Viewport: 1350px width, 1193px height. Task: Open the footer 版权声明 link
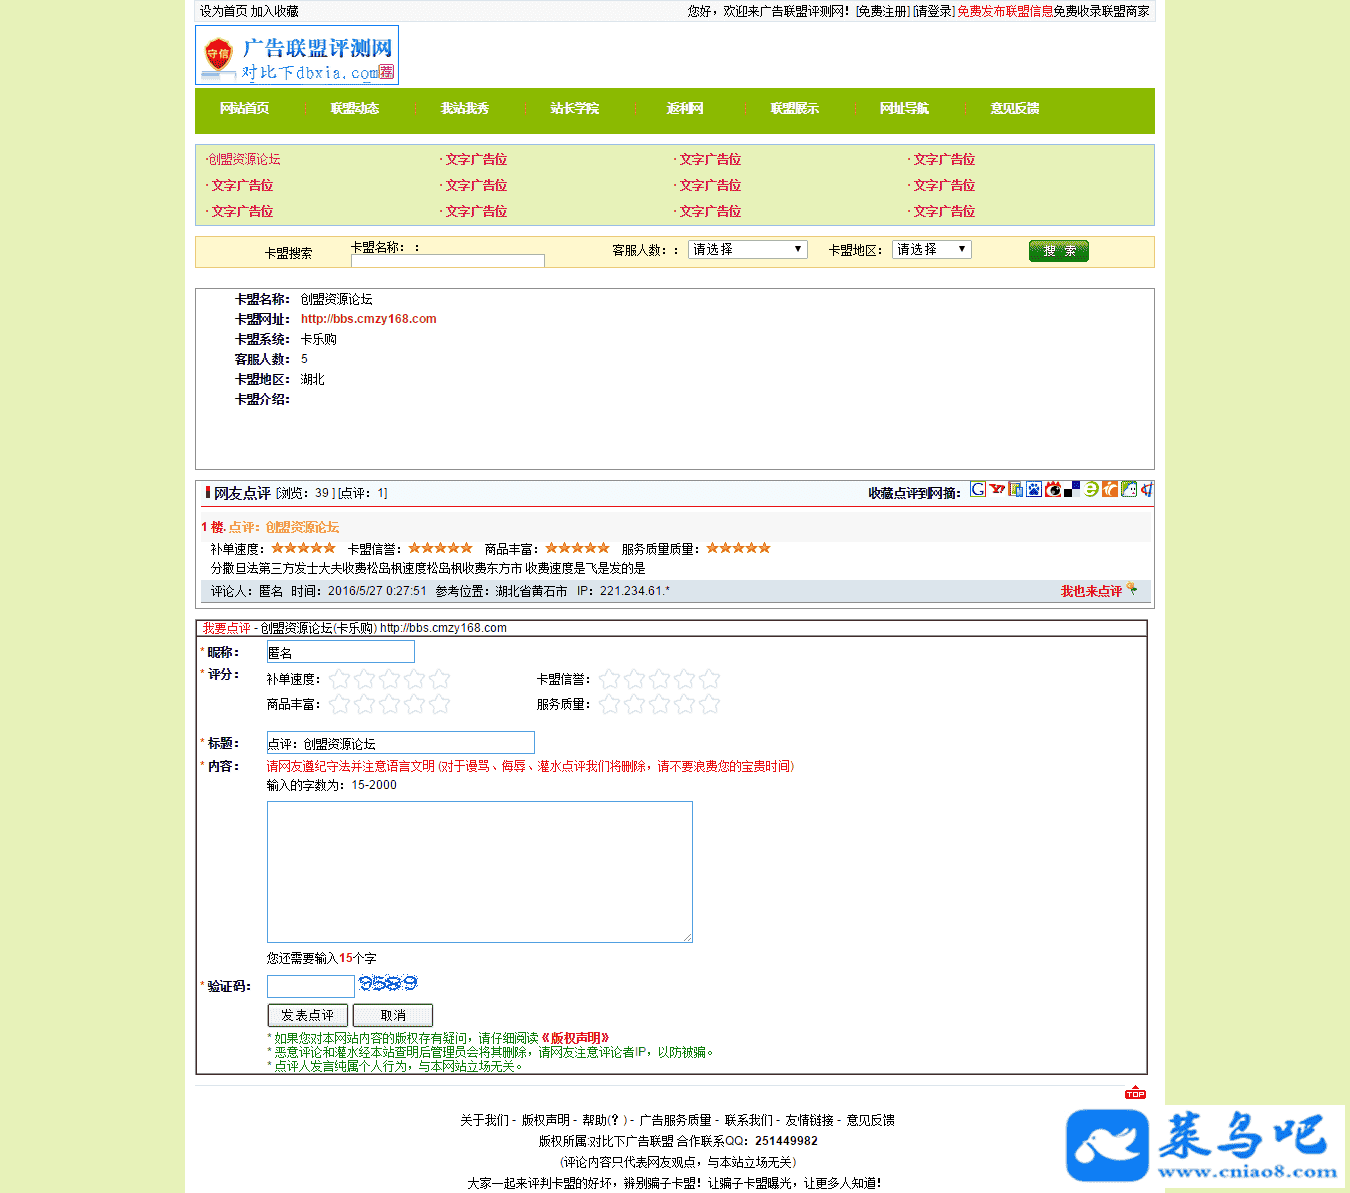pyautogui.click(x=546, y=1120)
